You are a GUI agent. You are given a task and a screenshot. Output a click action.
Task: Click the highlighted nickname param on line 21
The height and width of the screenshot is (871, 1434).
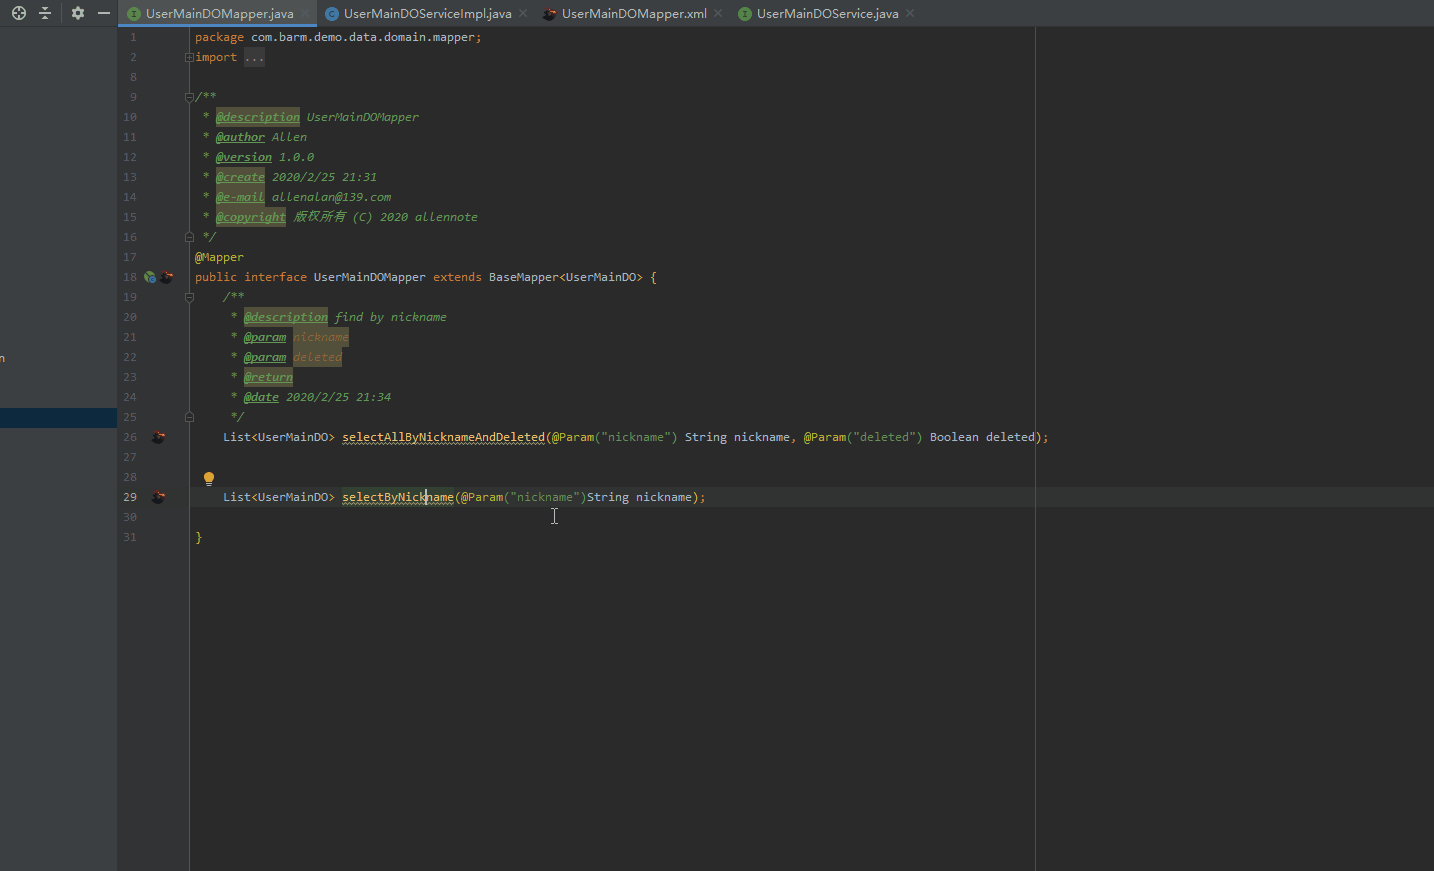tap(321, 337)
